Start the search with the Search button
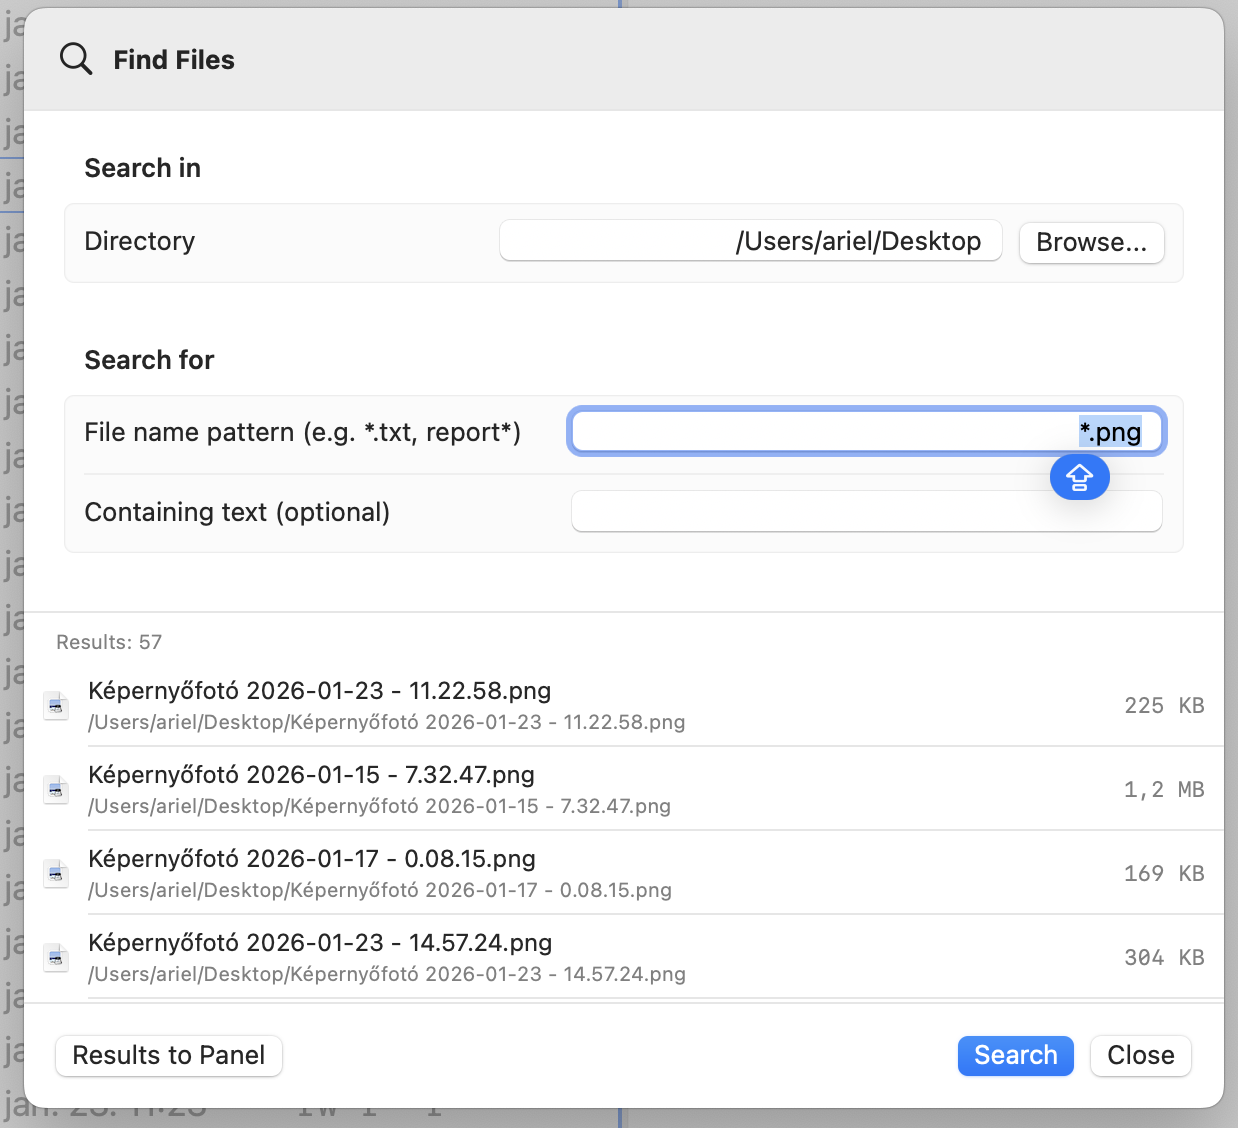Viewport: 1238px width, 1128px height. (x=1015, y=1055)
